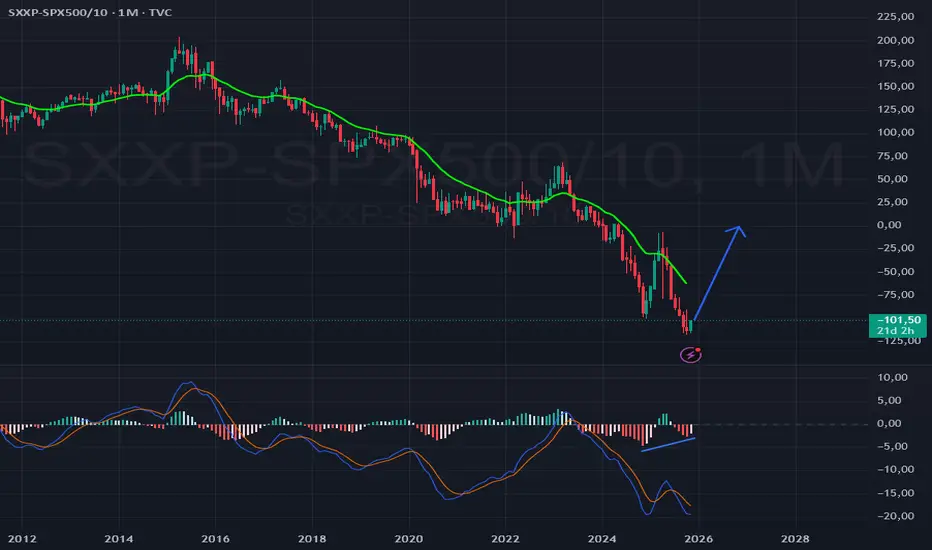This screenshot has width=932, height=550.
Task: Click the 10,00 indicator axis label
Action: (892, 377)
